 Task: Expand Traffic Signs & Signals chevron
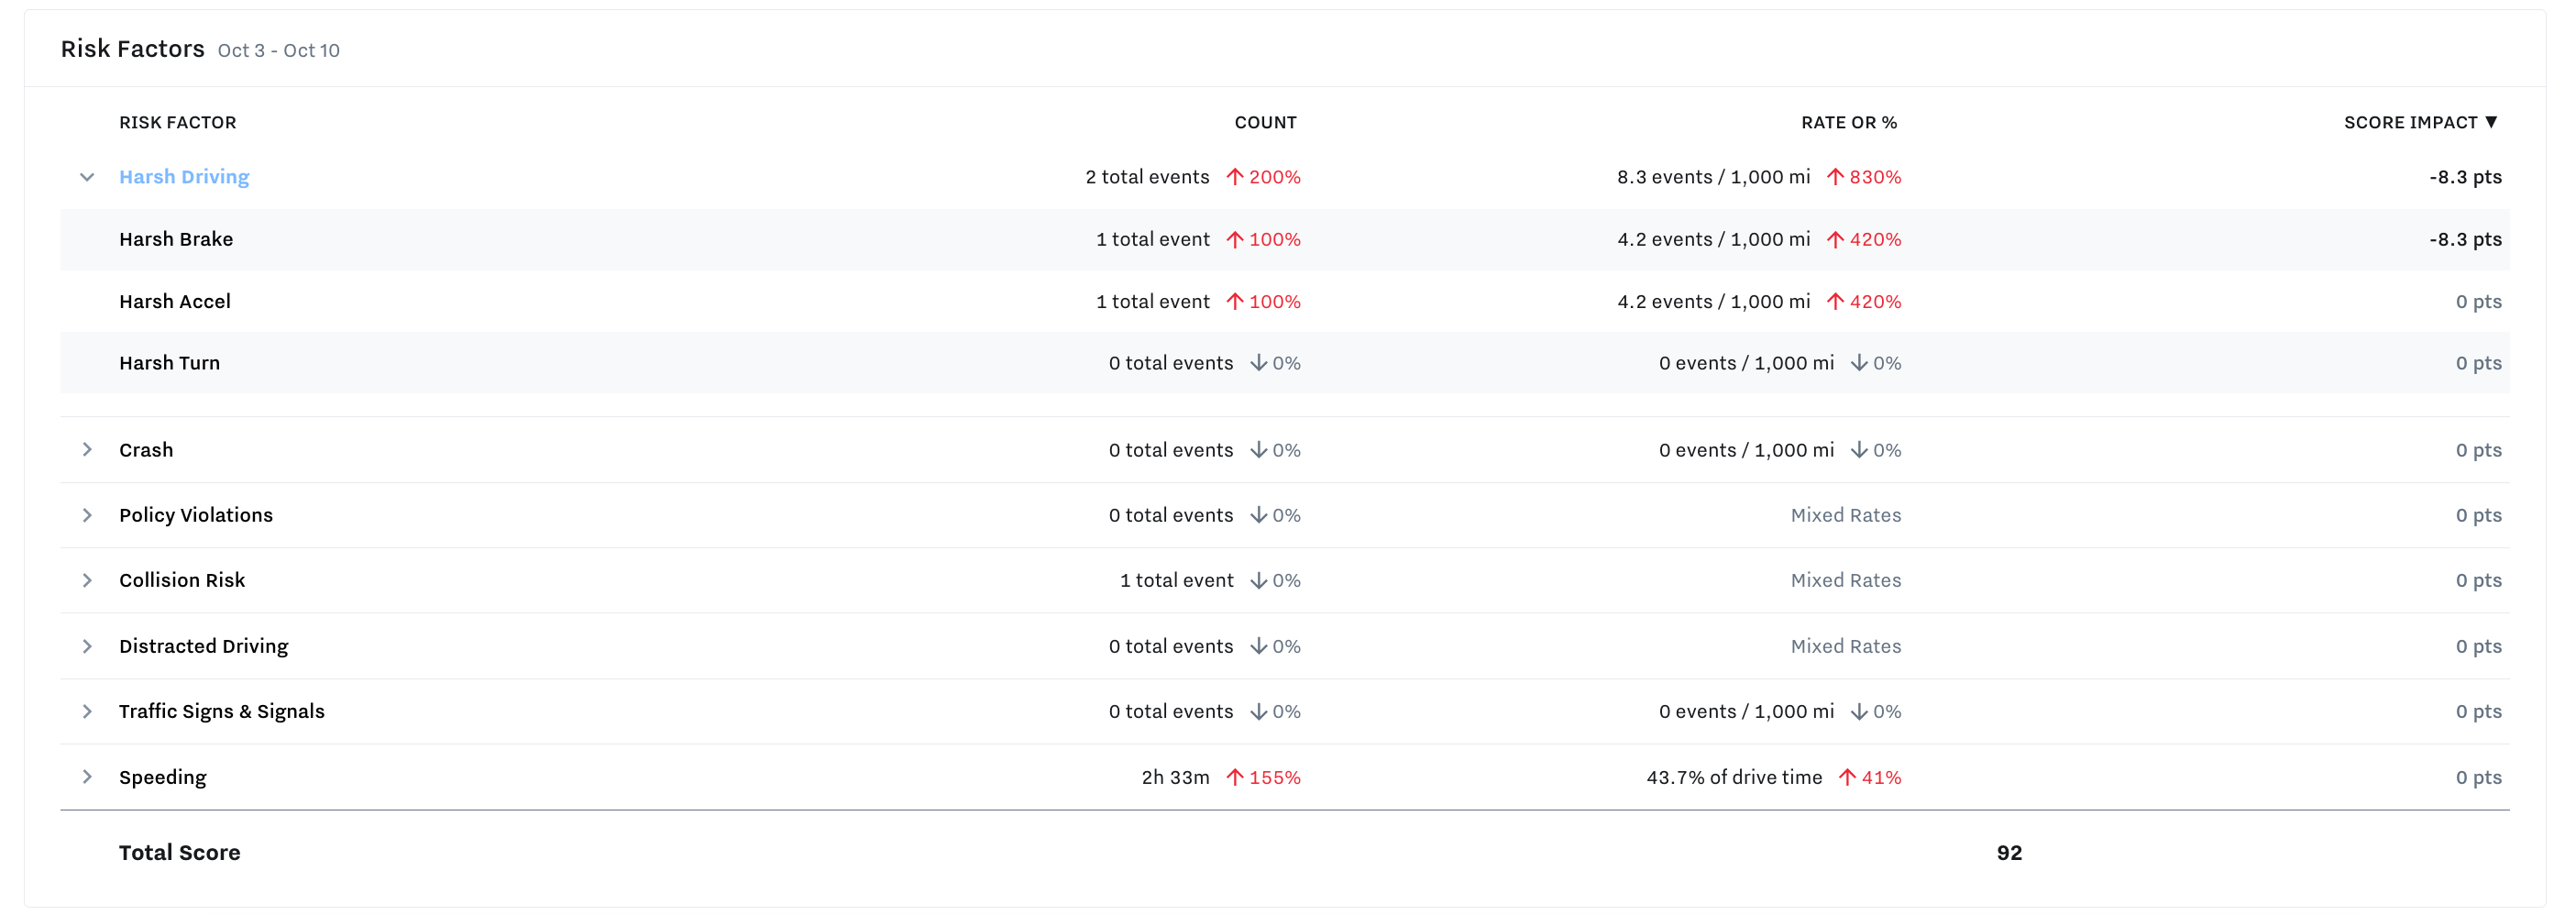pos(87,711)
